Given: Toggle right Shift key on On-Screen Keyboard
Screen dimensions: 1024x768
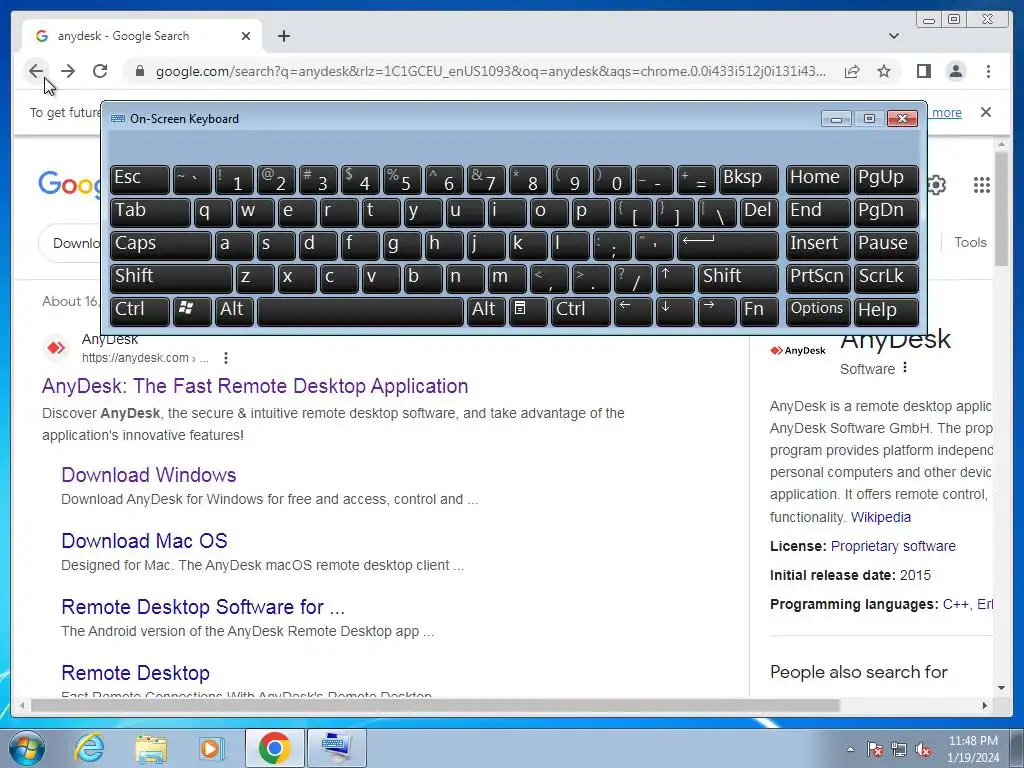Looking at the screenshot, I should click(x=738, y=278).
